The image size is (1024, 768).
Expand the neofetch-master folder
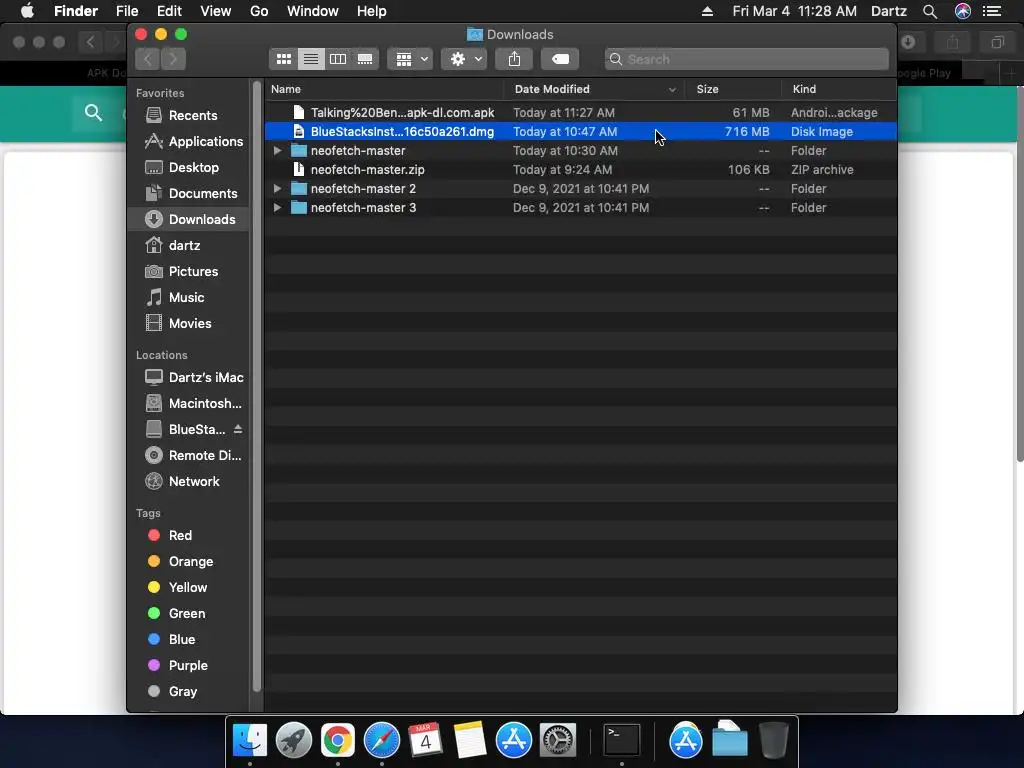tap(278, 151)
